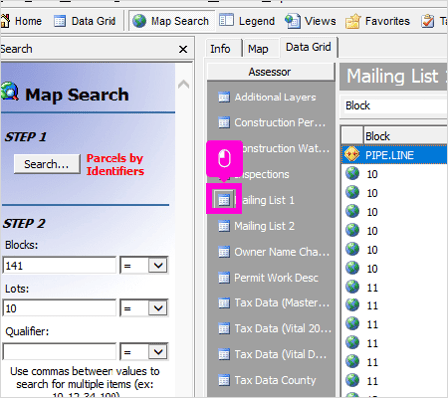Open the Legend toolbar item
The image size is (448, 398).
(x=247, y=21)
